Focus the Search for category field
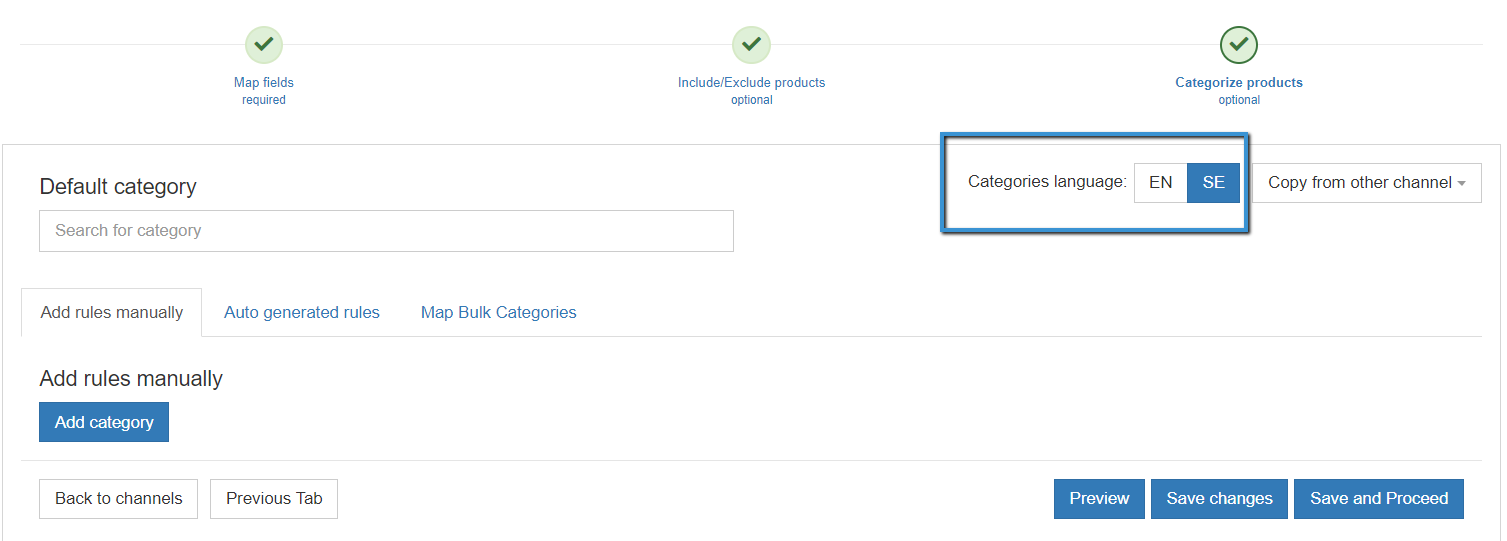 click(x=386, y=231)
